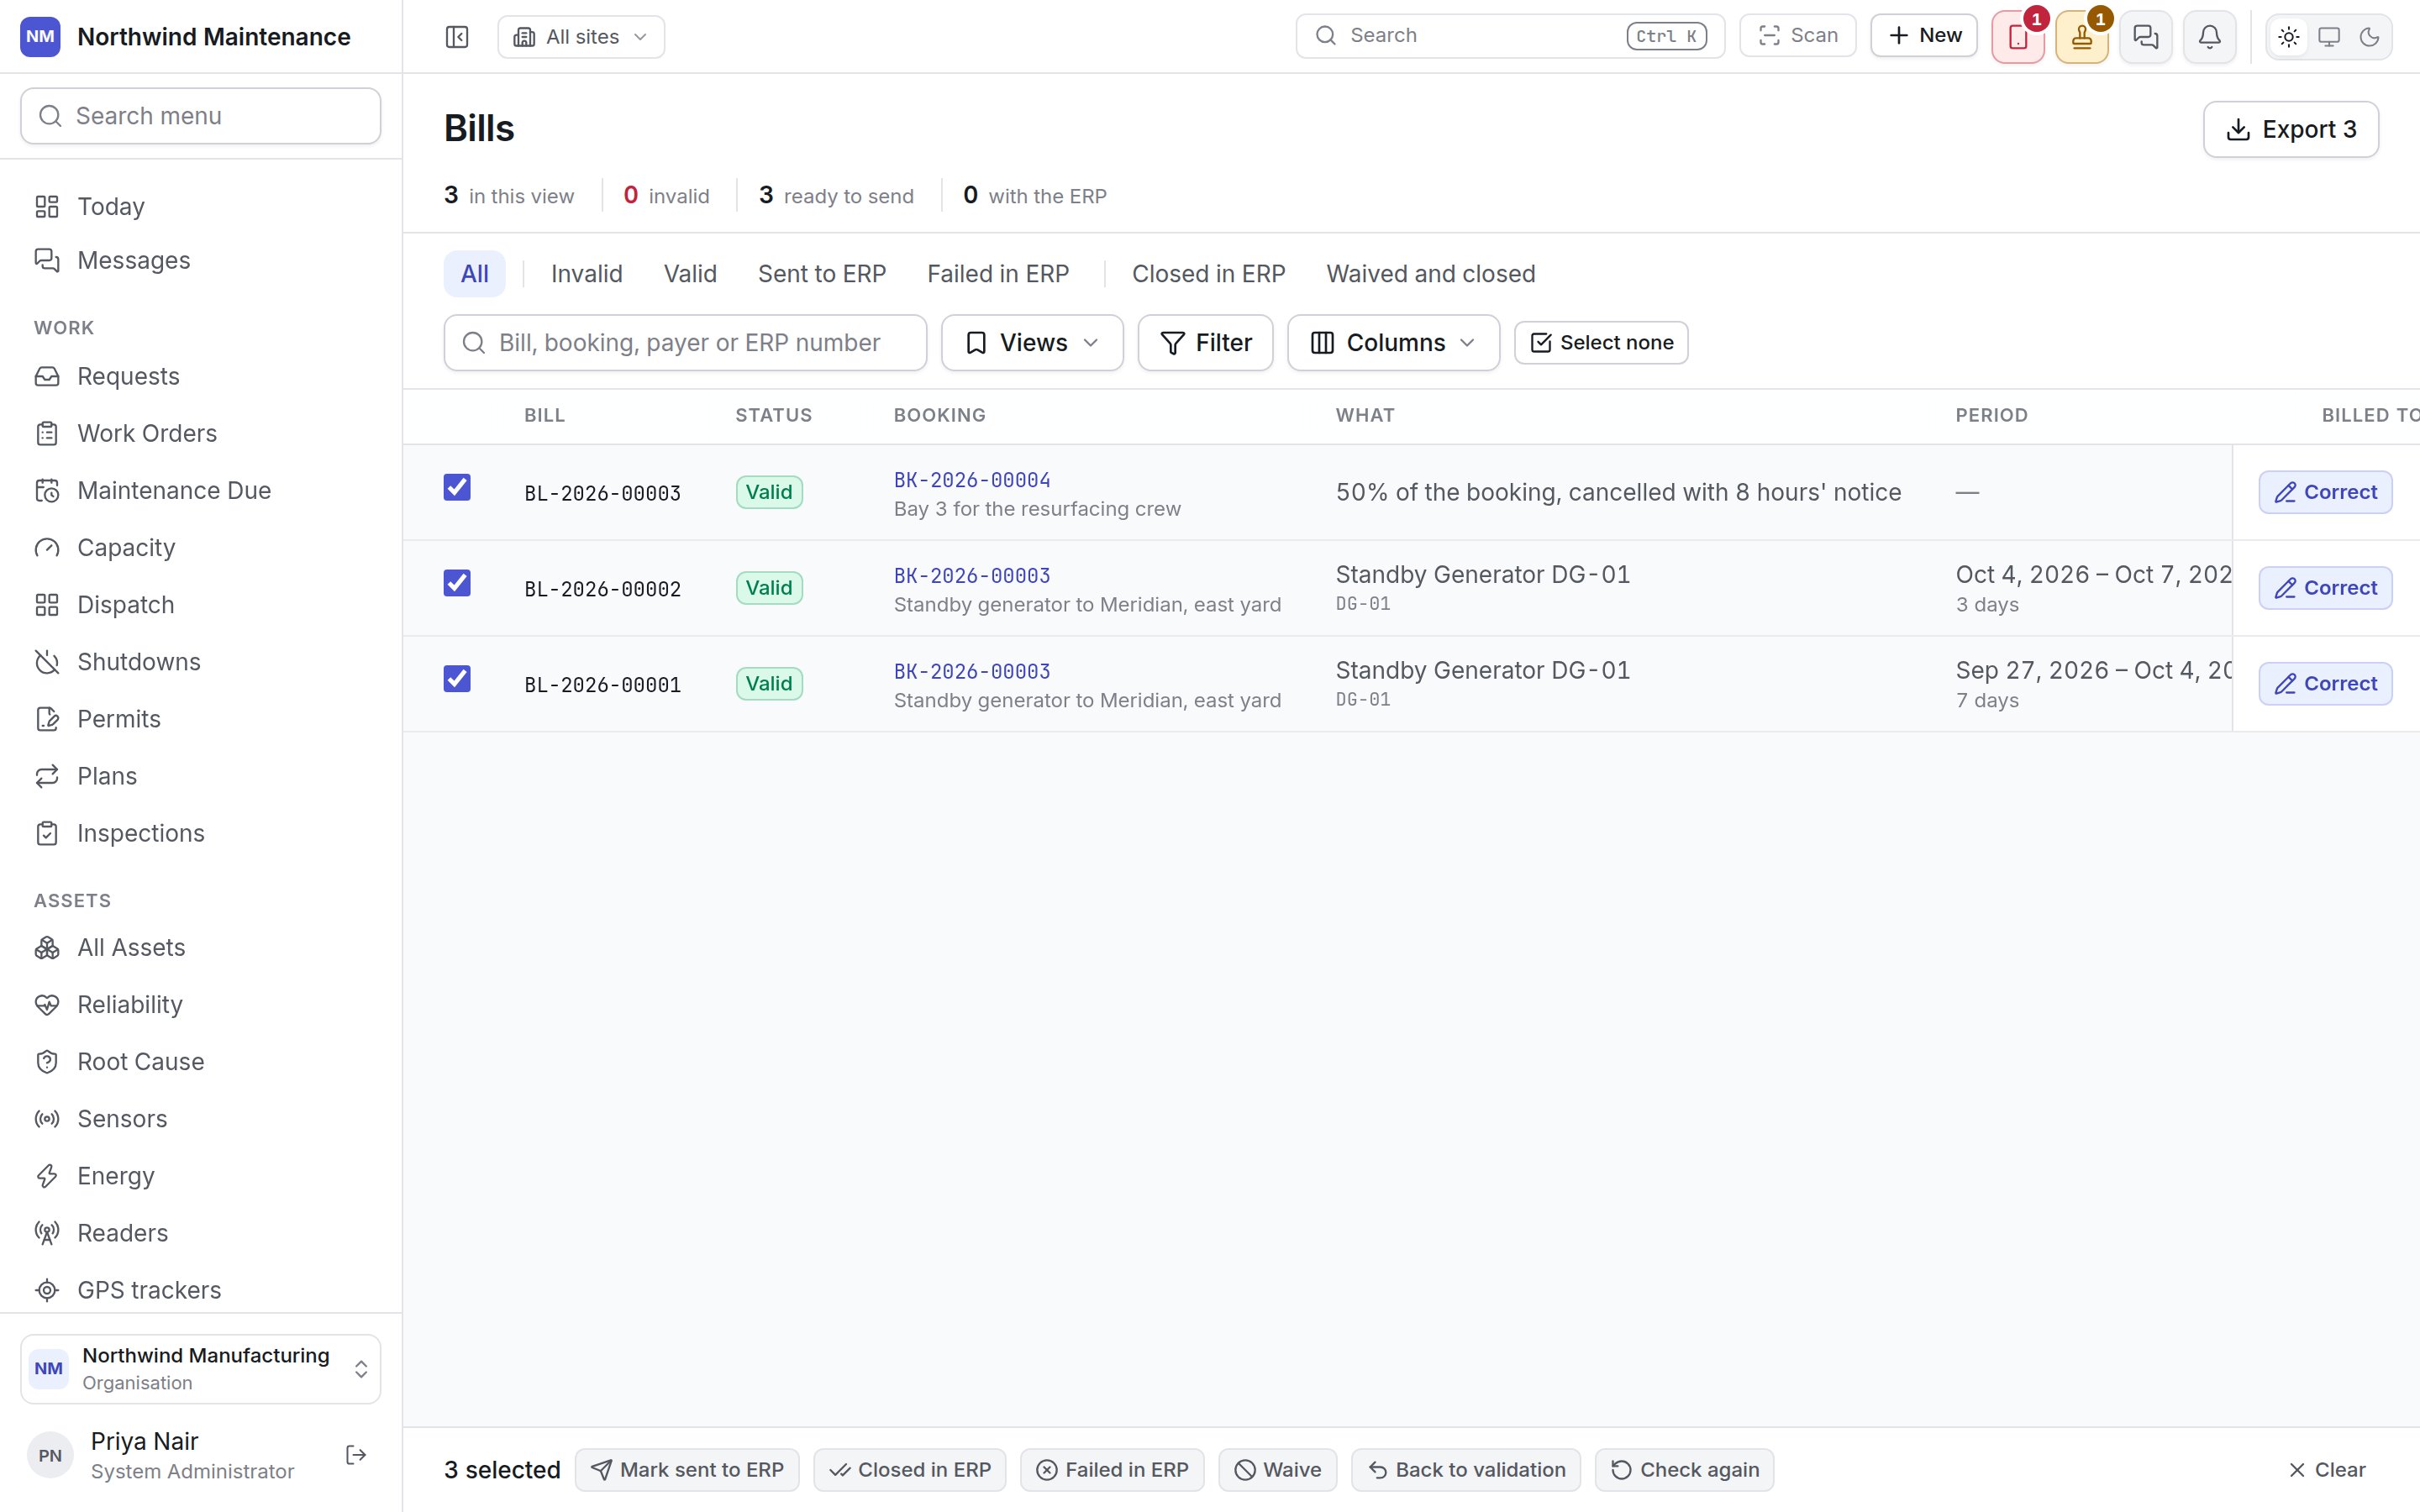Open the Energy section
This screenshot has height=1512, width=2420.
(x=200, y=1176)
